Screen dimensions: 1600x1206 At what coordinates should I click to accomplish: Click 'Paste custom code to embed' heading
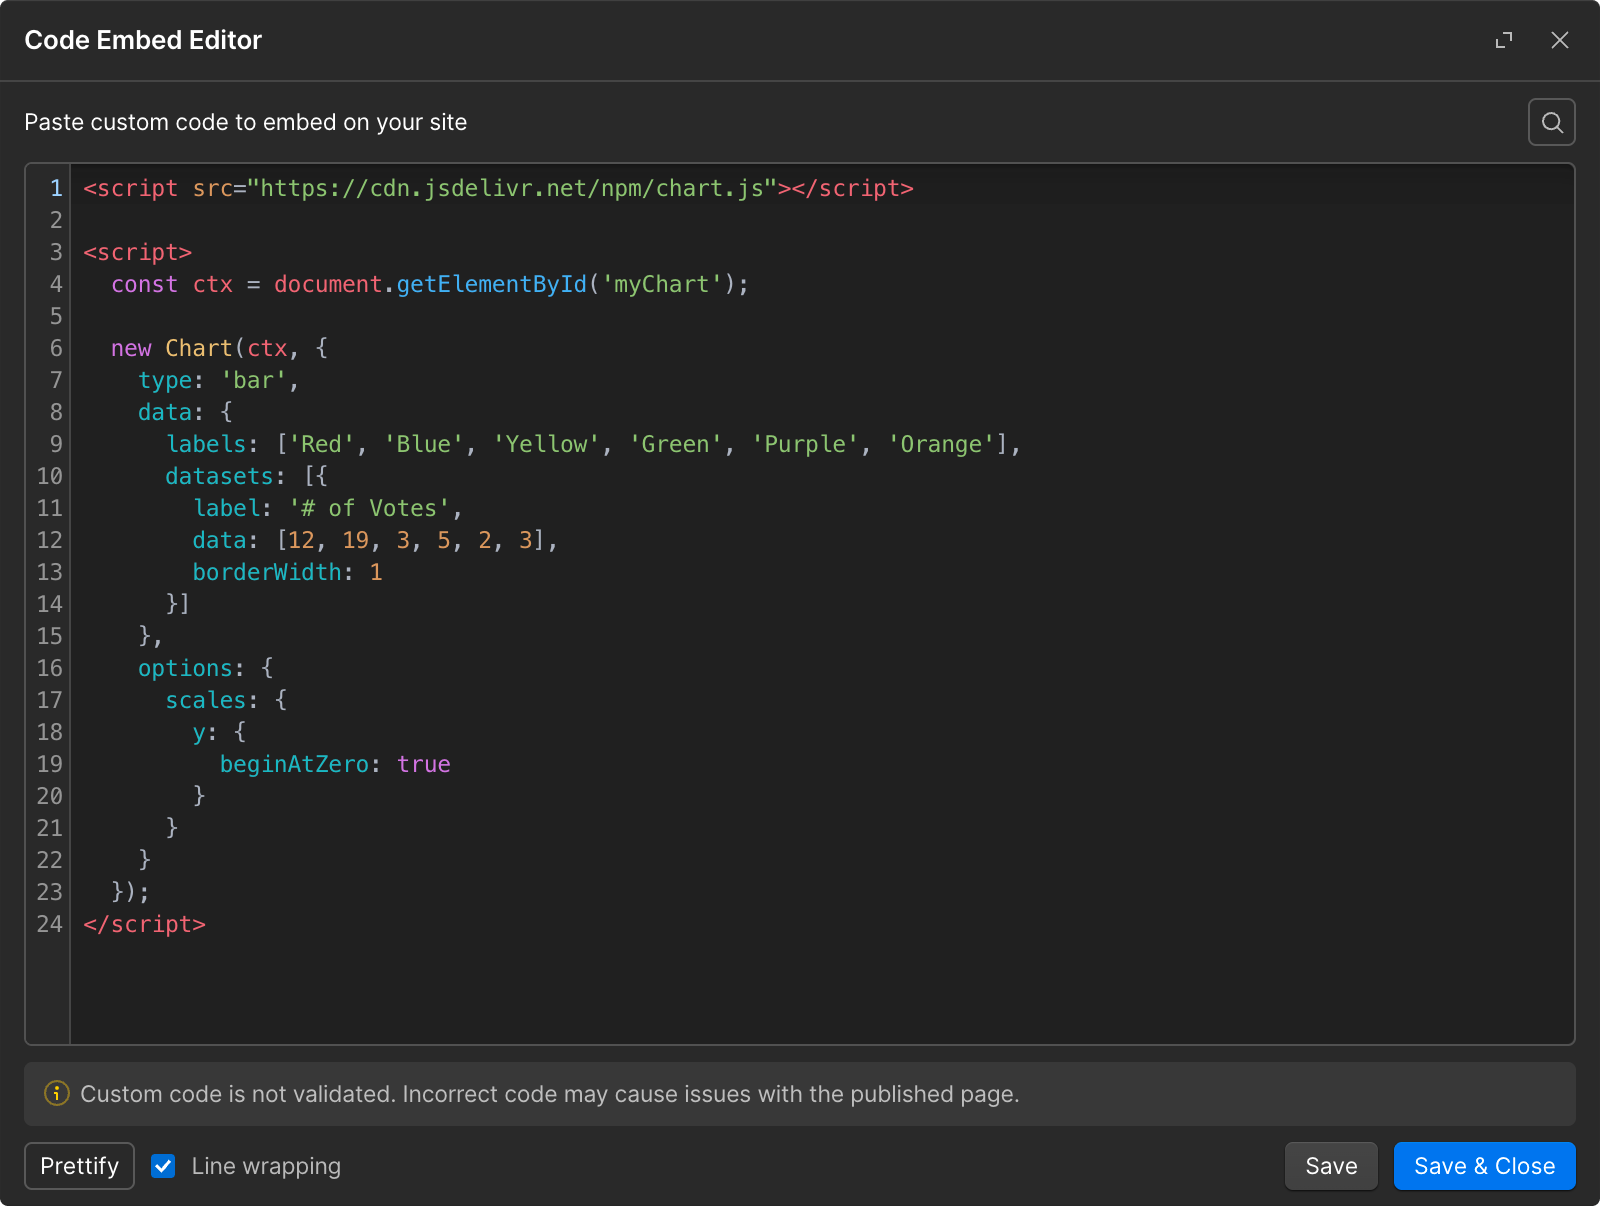pyautogui.click(x=246, y=122)
